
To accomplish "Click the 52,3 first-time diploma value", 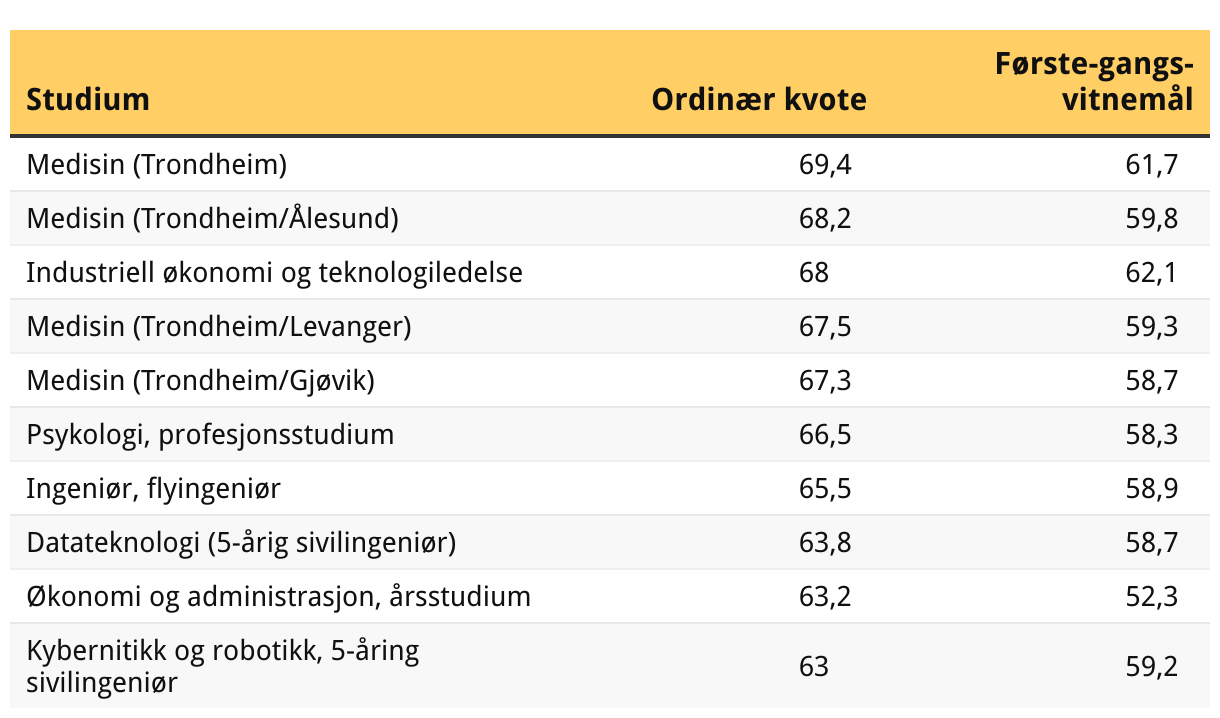I will 1151,596.
